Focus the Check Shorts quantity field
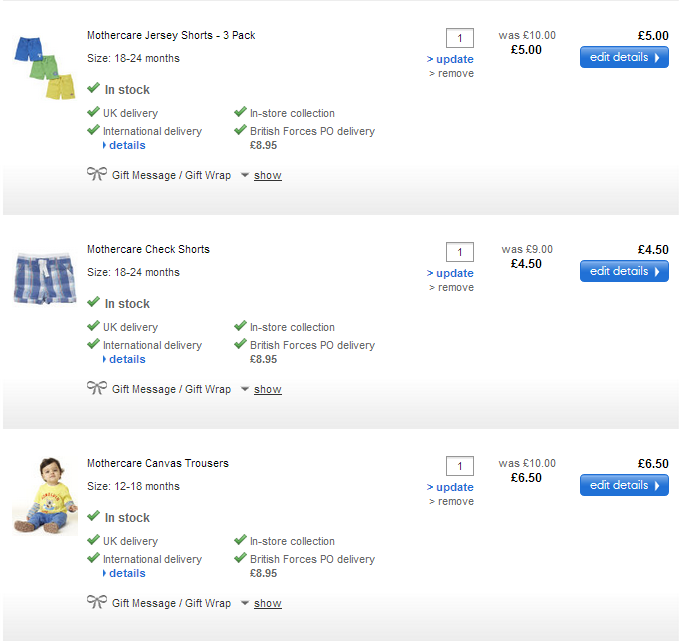680x641 pixels. [460, 252]
